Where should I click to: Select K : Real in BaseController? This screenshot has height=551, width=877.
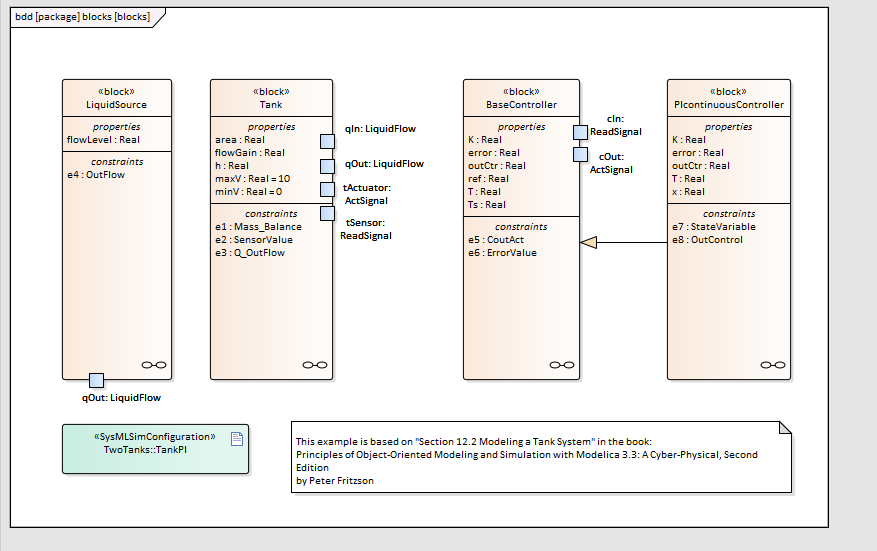(485, 140)
